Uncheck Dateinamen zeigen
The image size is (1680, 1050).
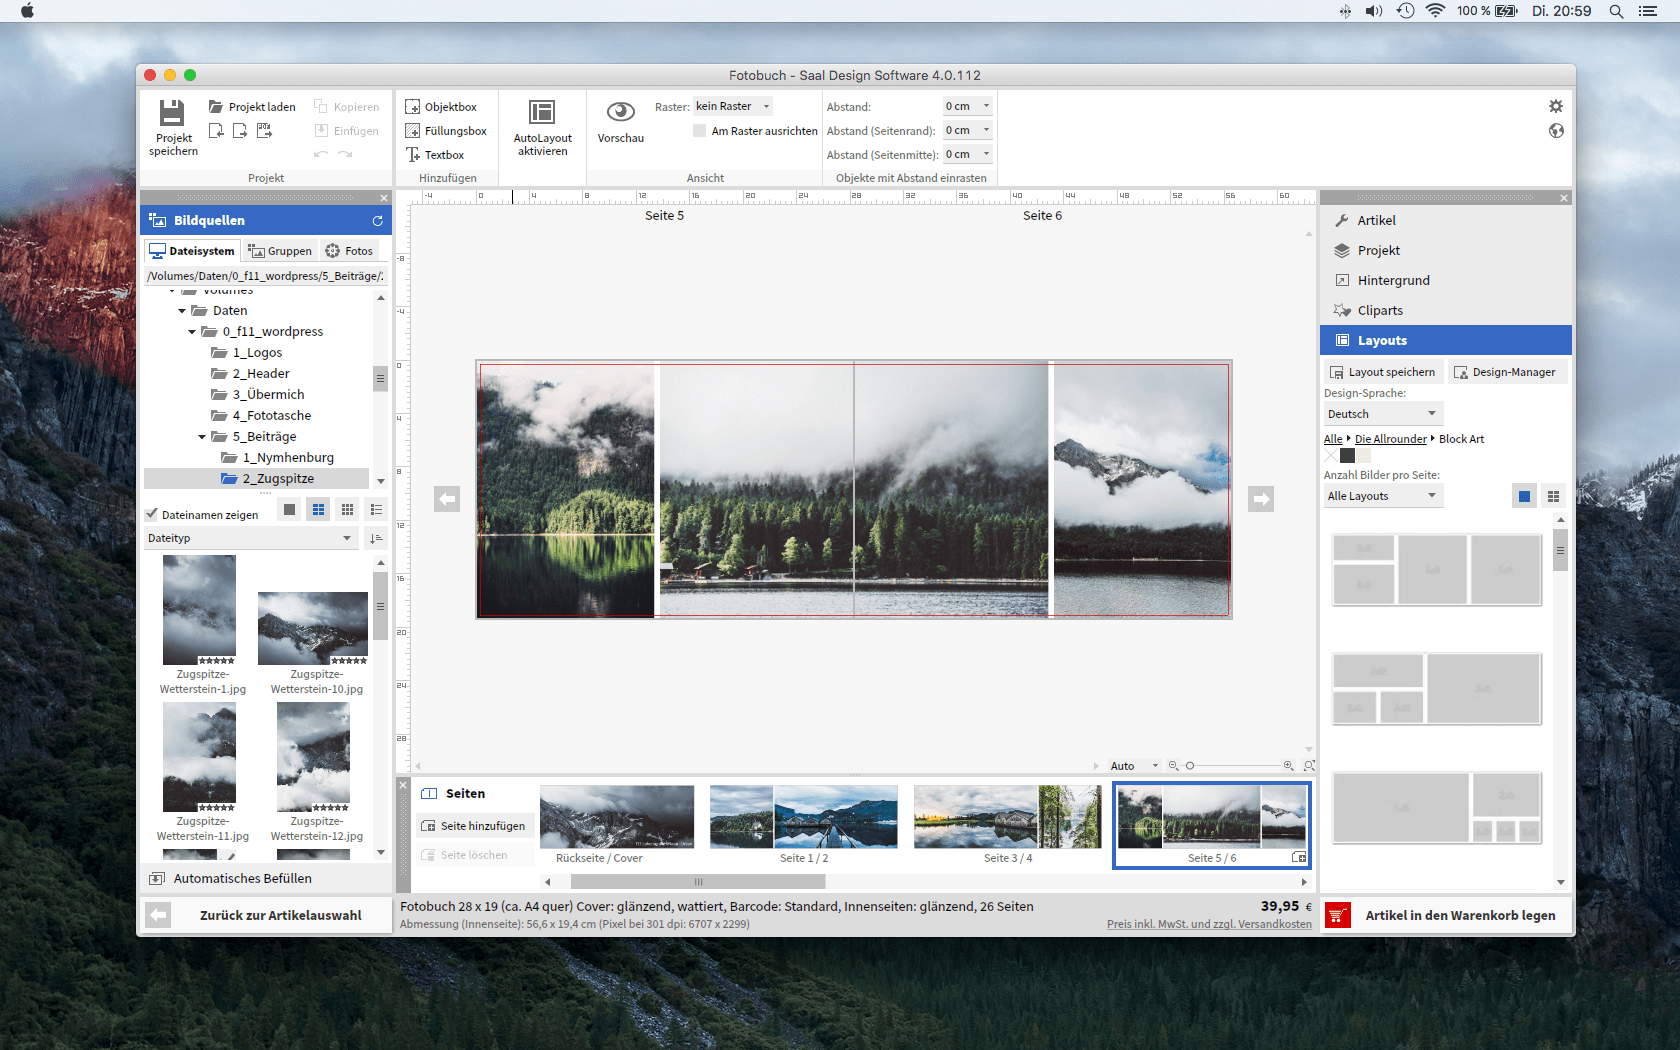click(x=153, y=513)
